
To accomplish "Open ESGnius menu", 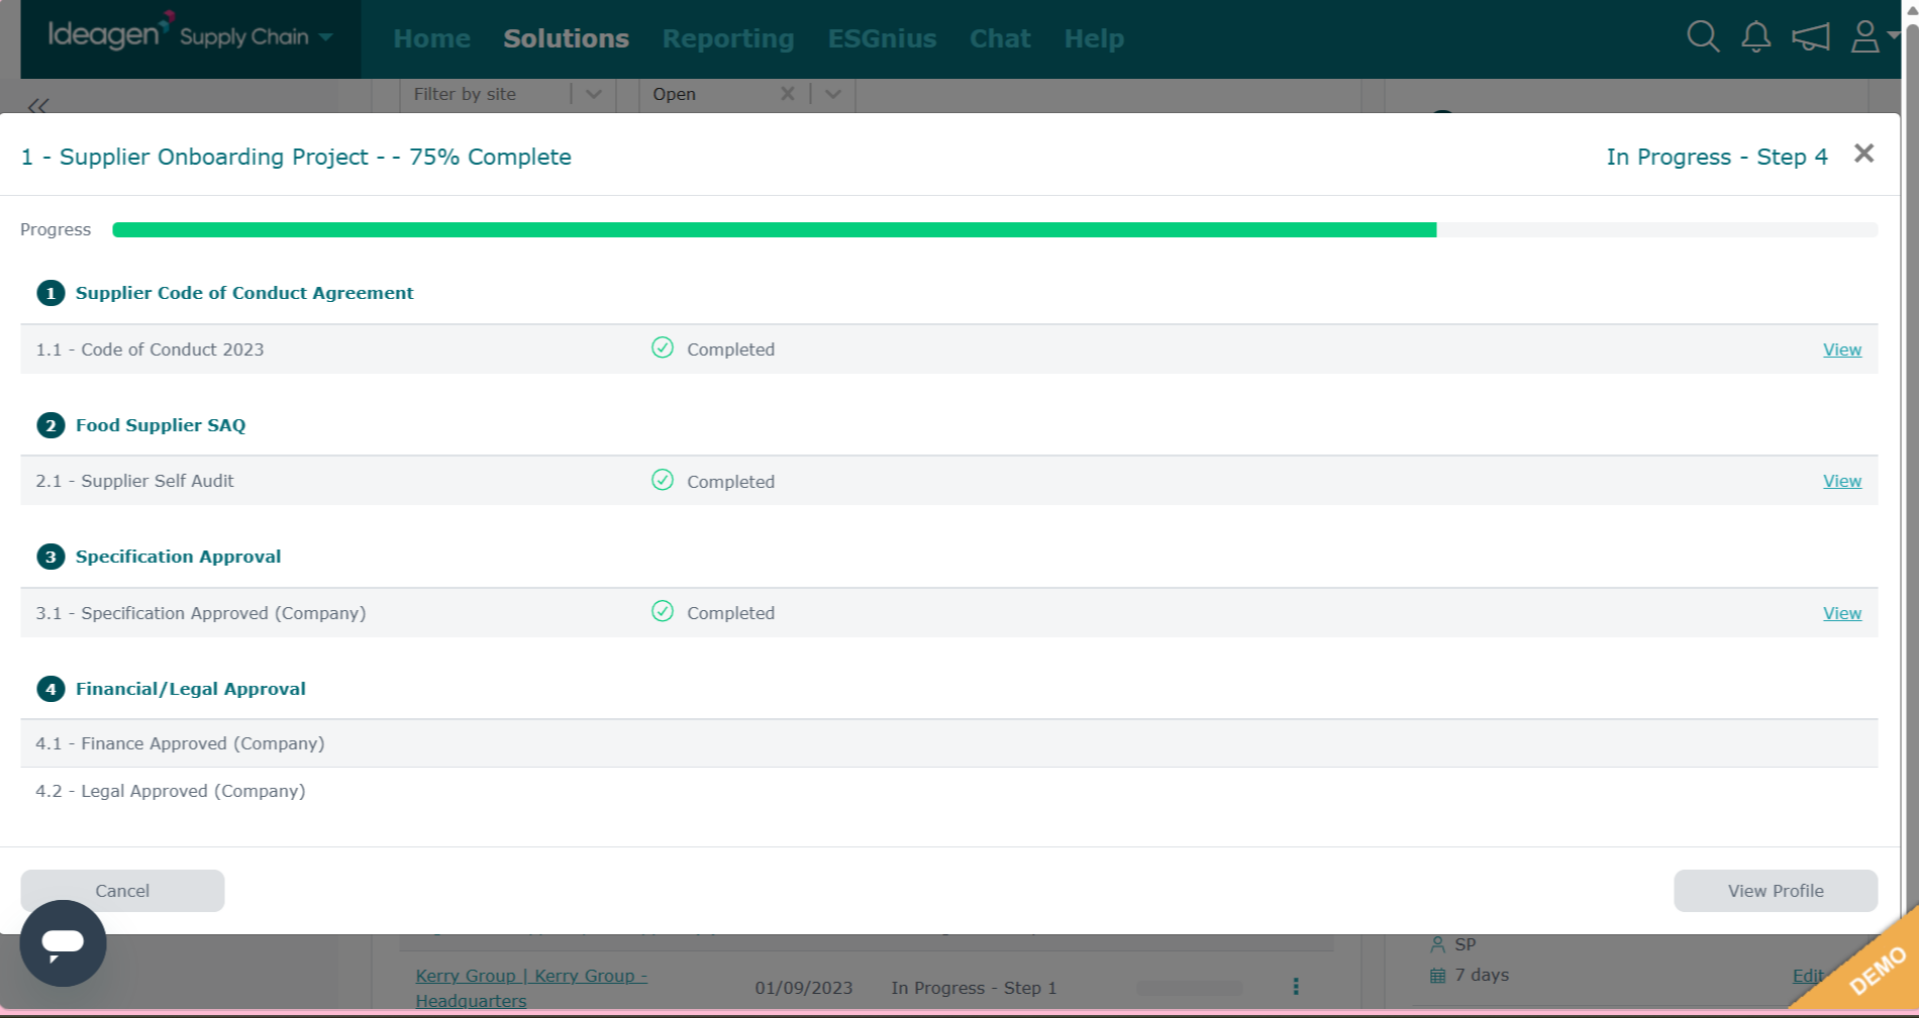I will [882, 38].
